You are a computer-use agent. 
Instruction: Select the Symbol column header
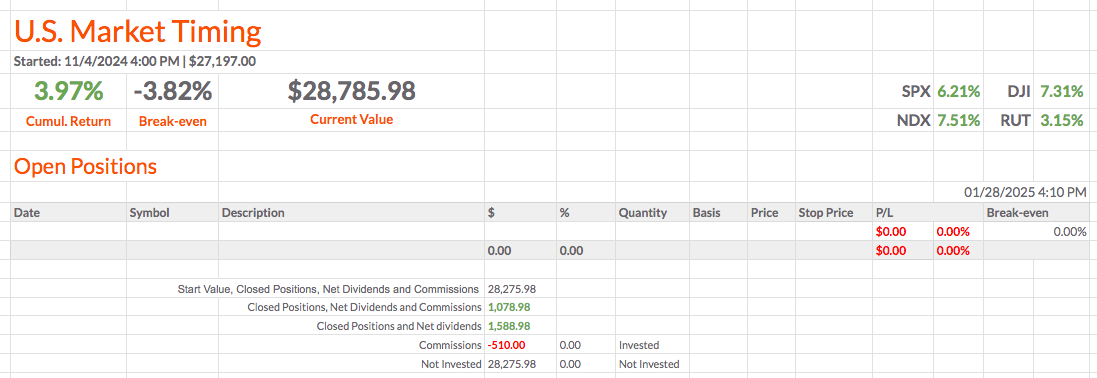pos(150,213)
